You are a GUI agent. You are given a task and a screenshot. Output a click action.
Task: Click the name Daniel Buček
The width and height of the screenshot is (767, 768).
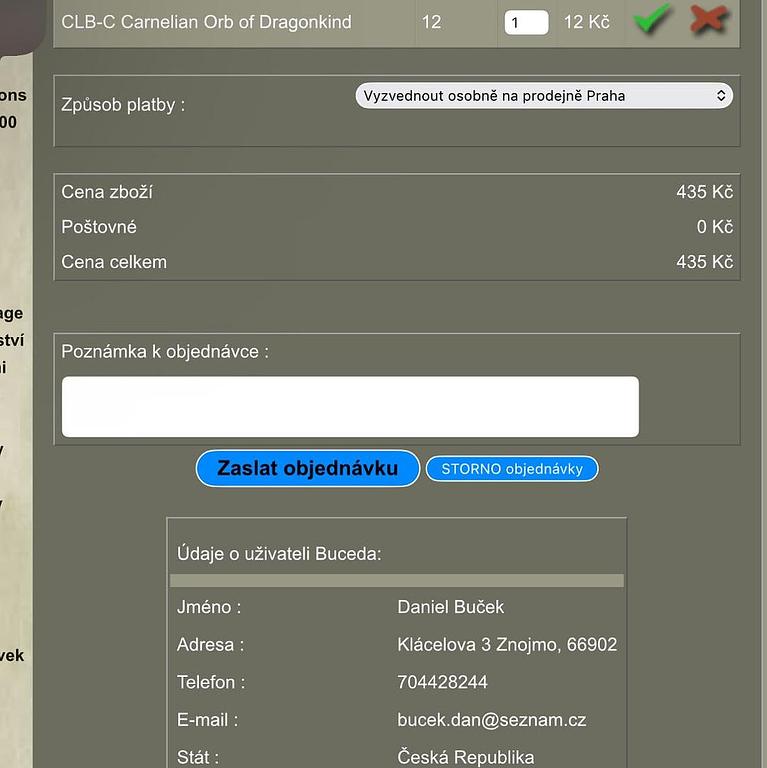pos(450,607)
